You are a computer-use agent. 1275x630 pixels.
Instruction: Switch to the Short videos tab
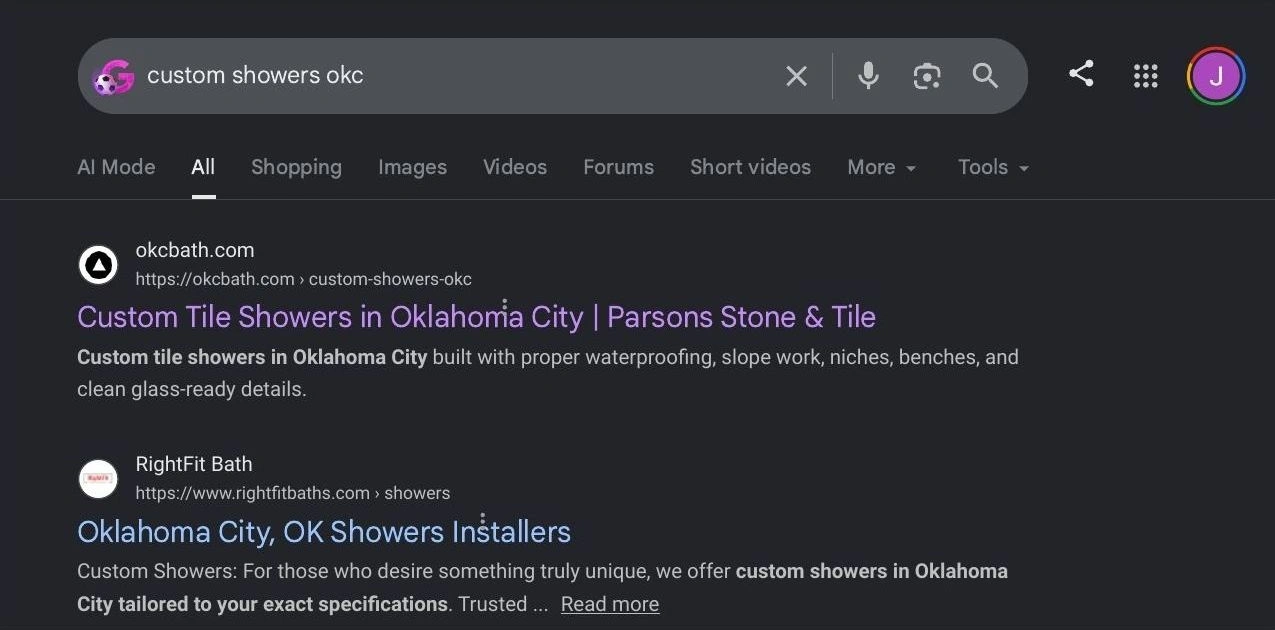point(750,167)
